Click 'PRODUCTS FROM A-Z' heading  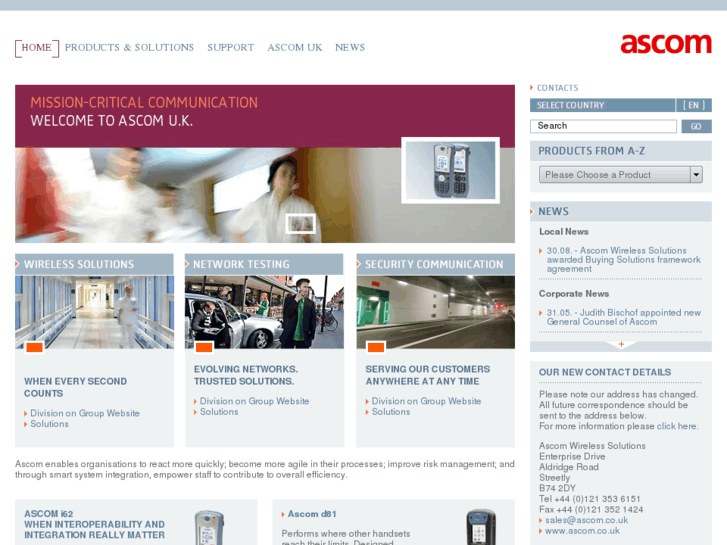[591, 151]
